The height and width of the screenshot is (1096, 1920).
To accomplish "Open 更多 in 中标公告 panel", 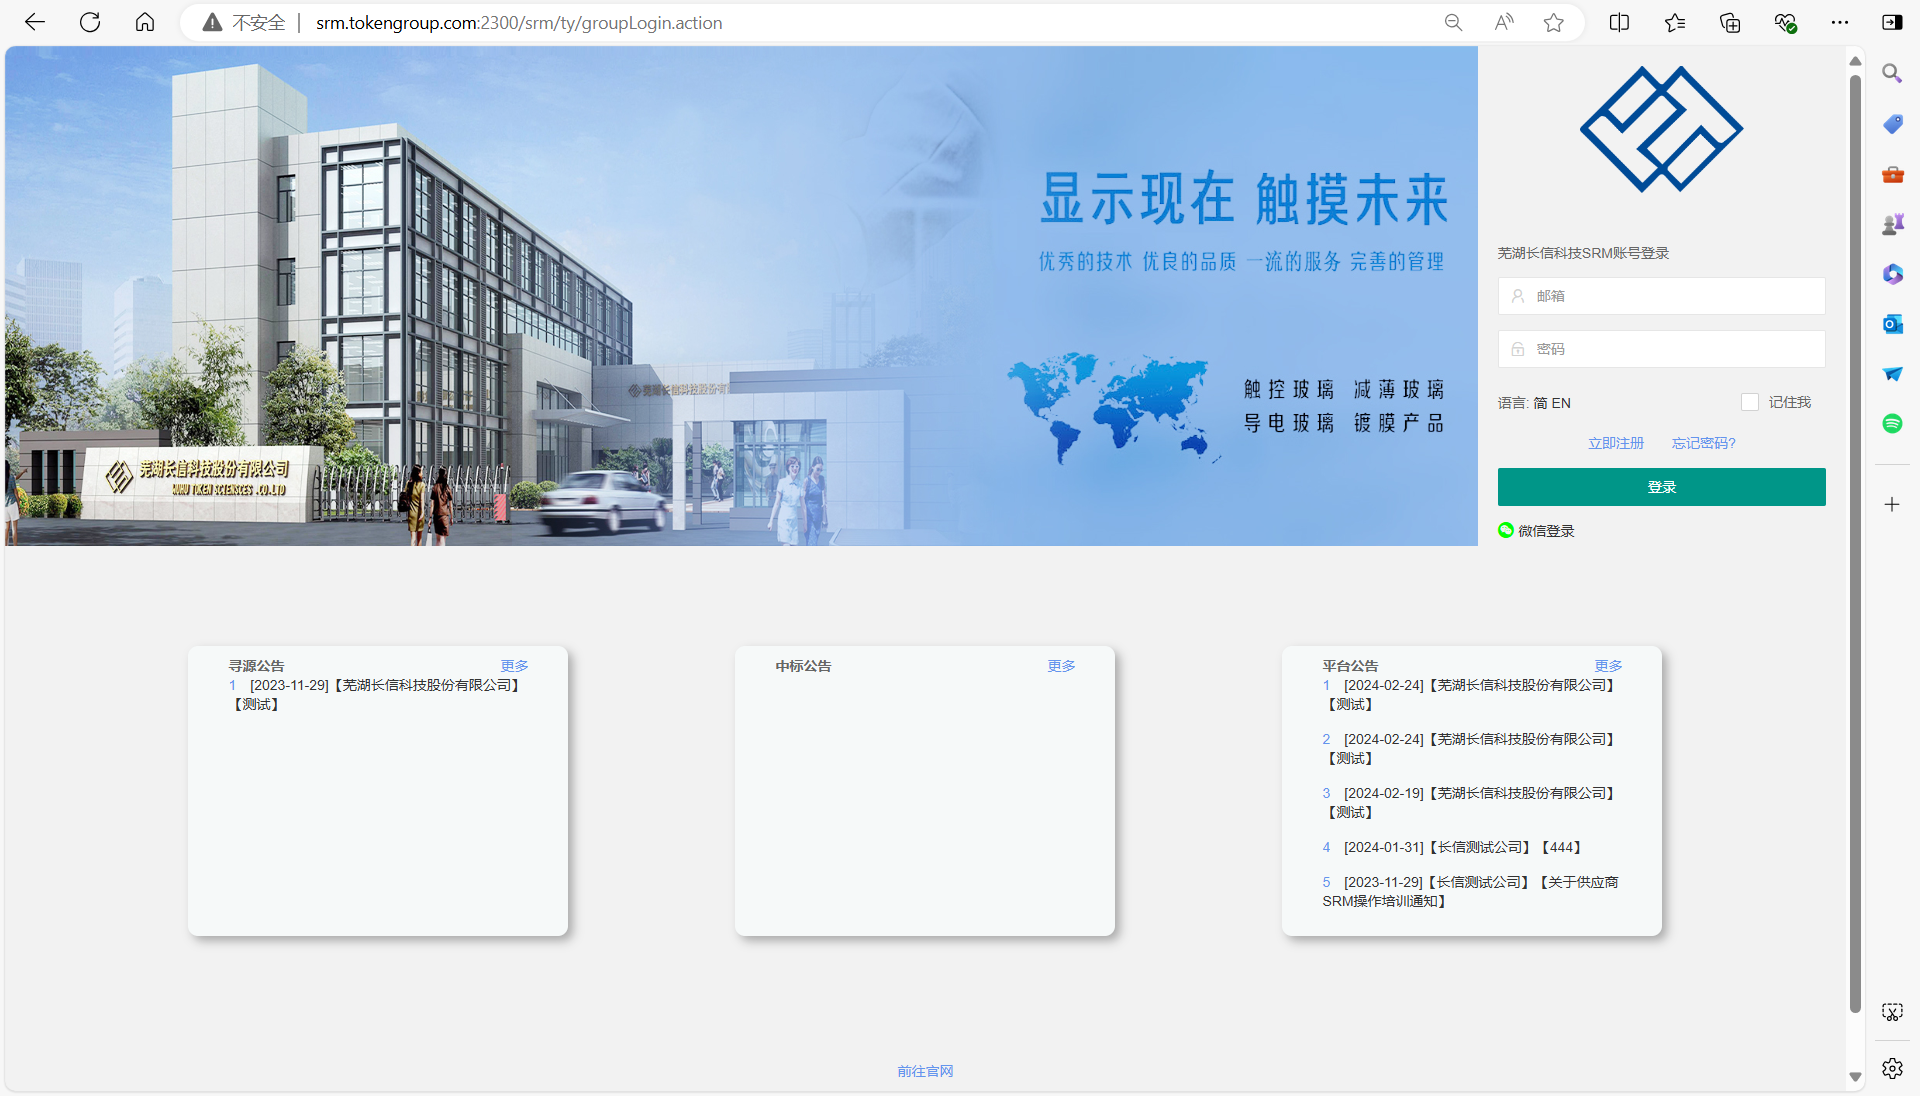I will (1061, 666).
